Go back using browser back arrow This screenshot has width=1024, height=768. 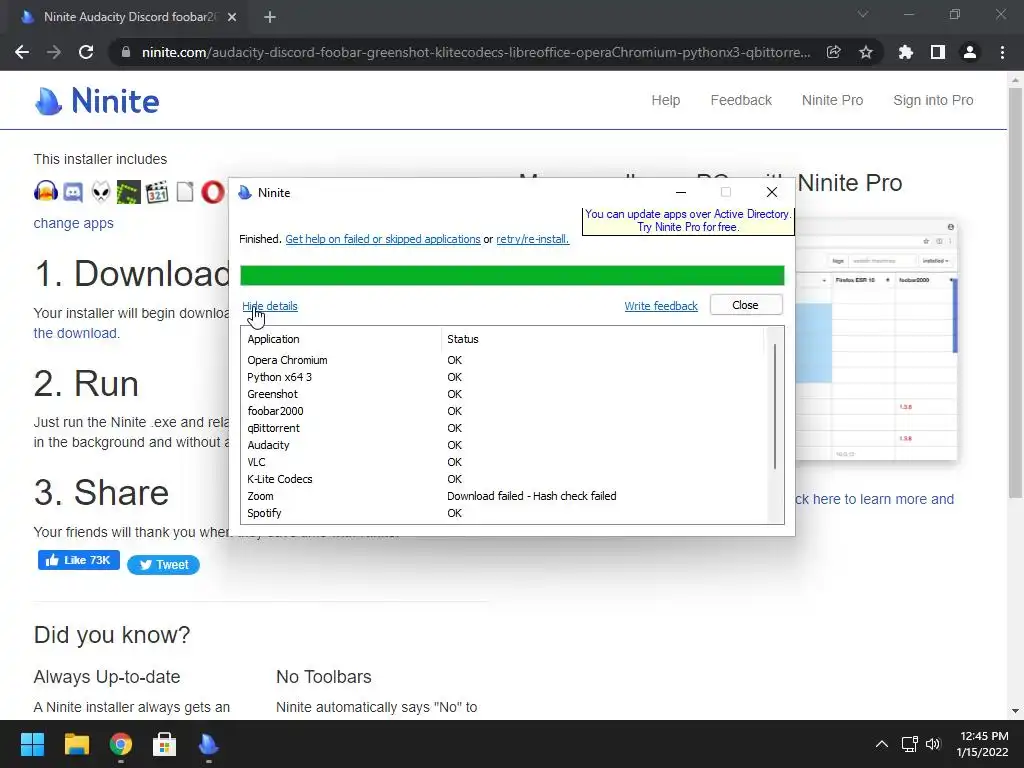click(22, 52)
